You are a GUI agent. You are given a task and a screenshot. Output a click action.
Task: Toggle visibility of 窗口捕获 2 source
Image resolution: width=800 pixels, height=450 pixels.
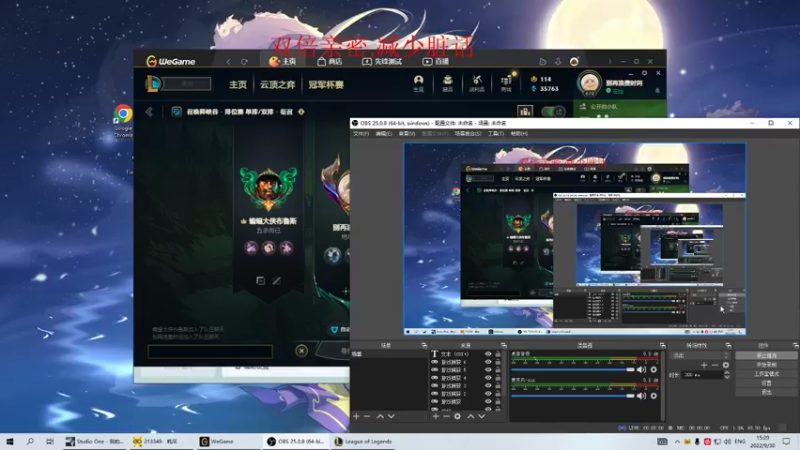click(488, 393)
